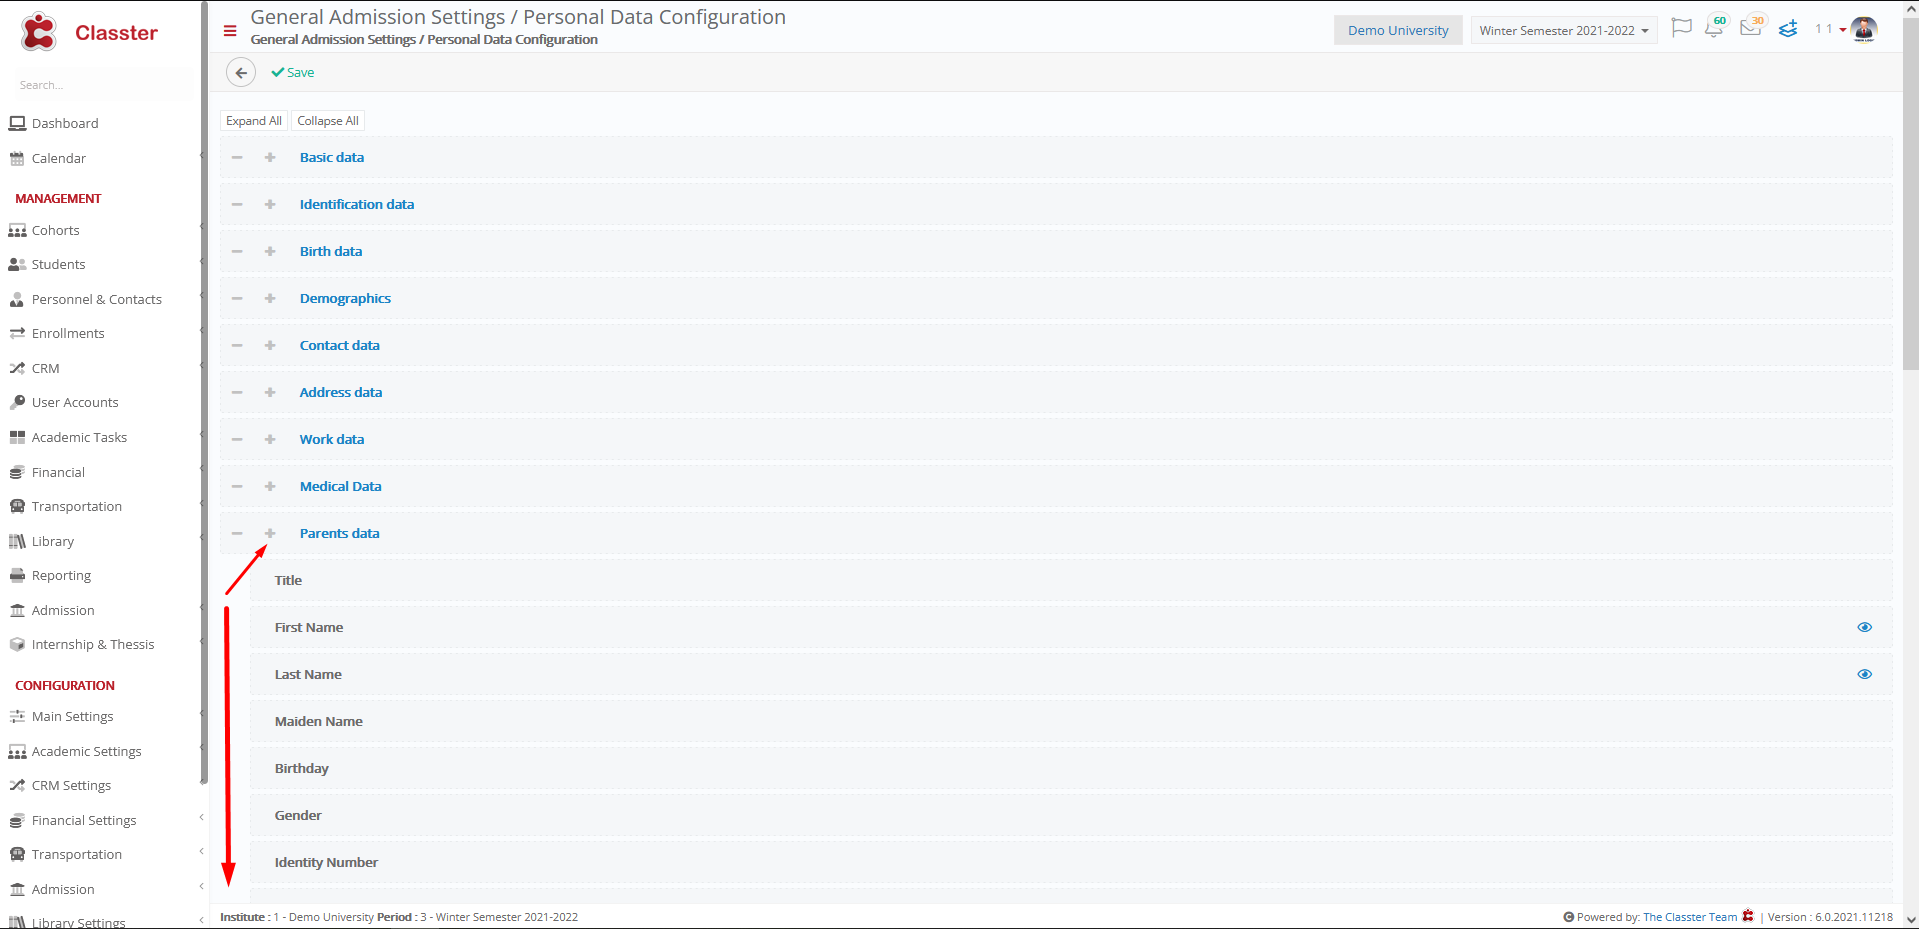The height and width of the screenshot is (929, 1919).
Task: Expand the Basic data section plus
Action: pyautogui.click(x=270, y=157)
